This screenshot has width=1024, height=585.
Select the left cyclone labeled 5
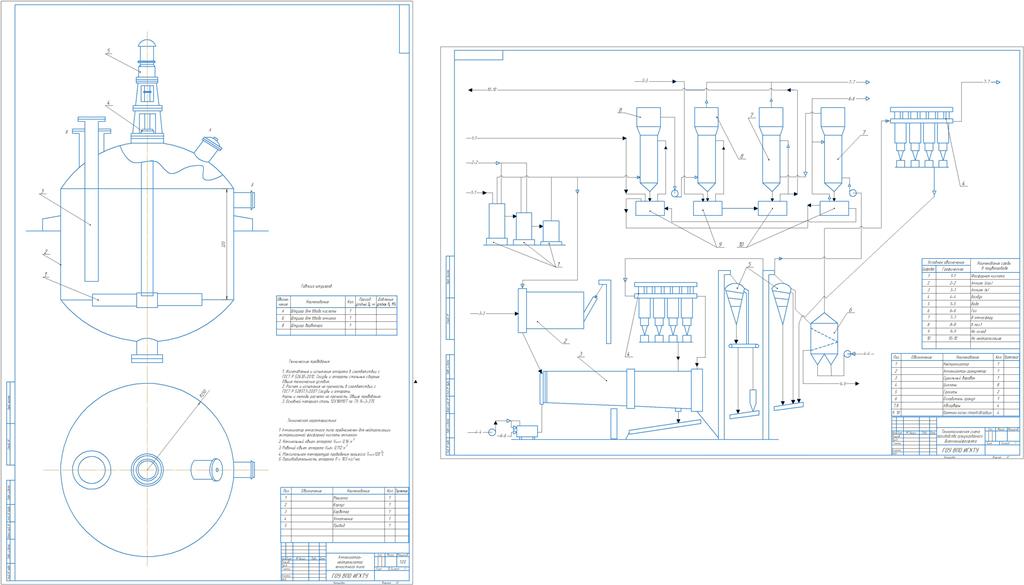pos(736,304)
